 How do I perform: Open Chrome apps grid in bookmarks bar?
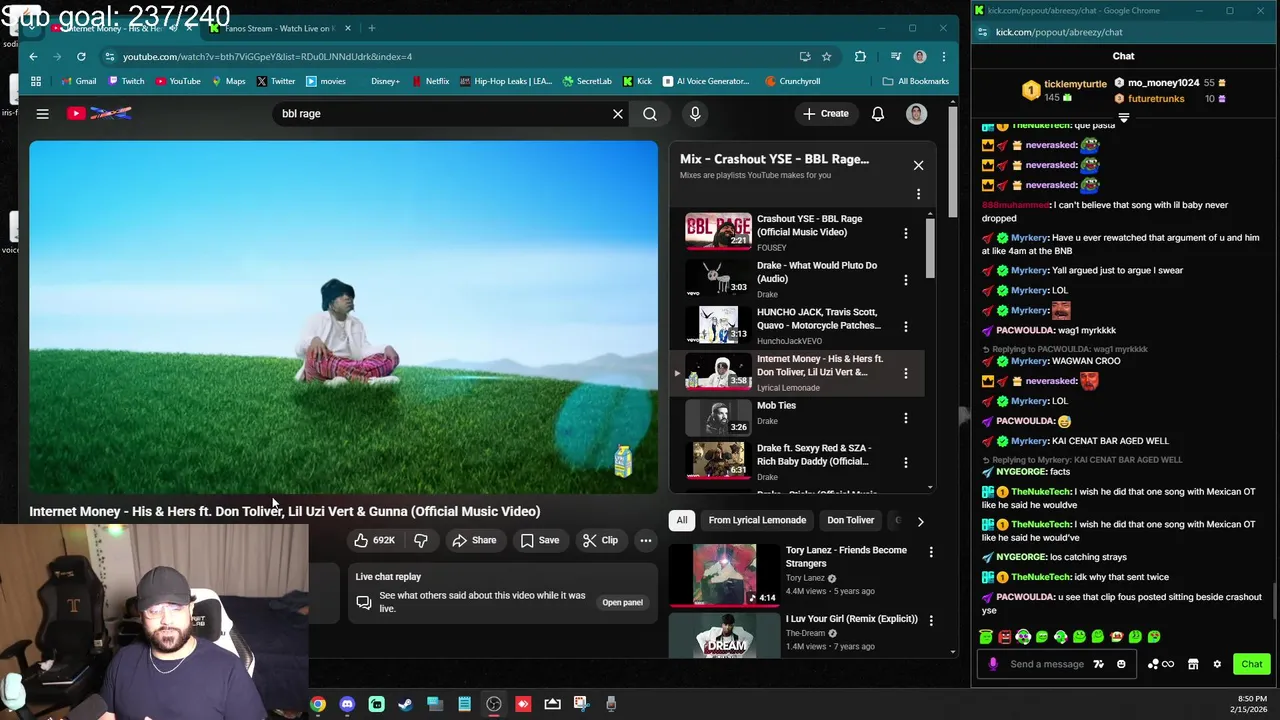coord(36,81)
